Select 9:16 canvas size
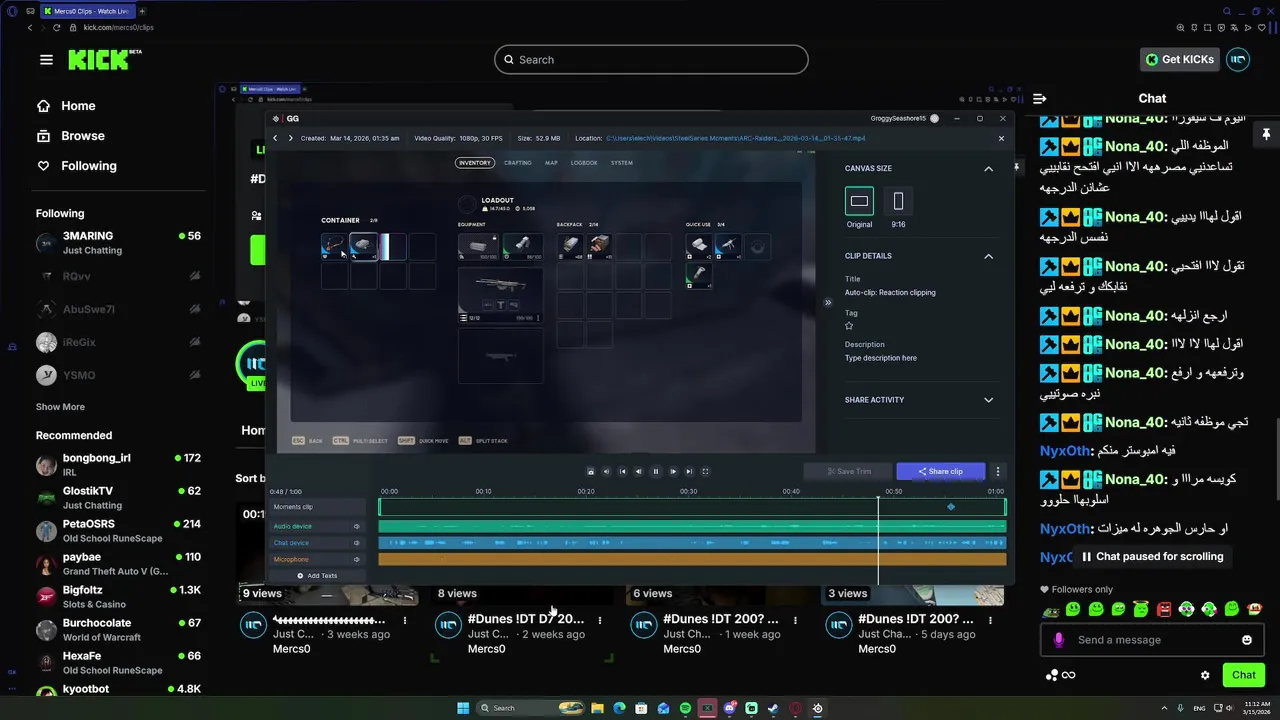The image size is (1280, 720). [x=898, y=201]
